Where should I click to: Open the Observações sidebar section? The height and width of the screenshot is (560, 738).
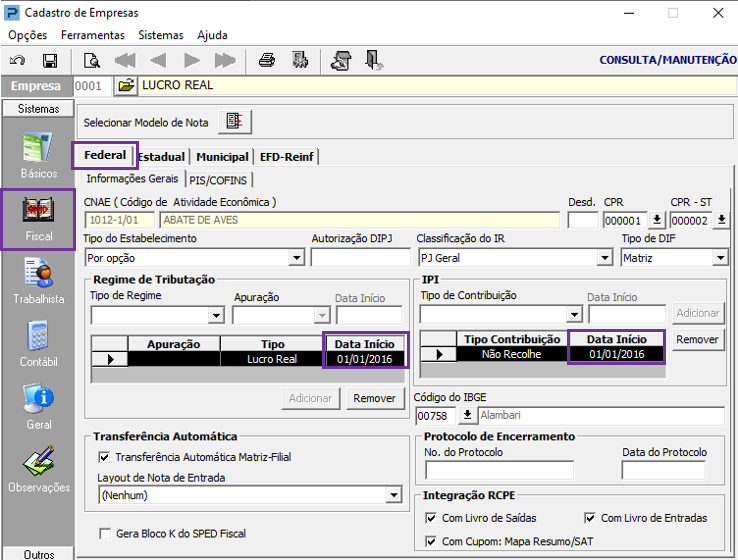coord(39,469)
